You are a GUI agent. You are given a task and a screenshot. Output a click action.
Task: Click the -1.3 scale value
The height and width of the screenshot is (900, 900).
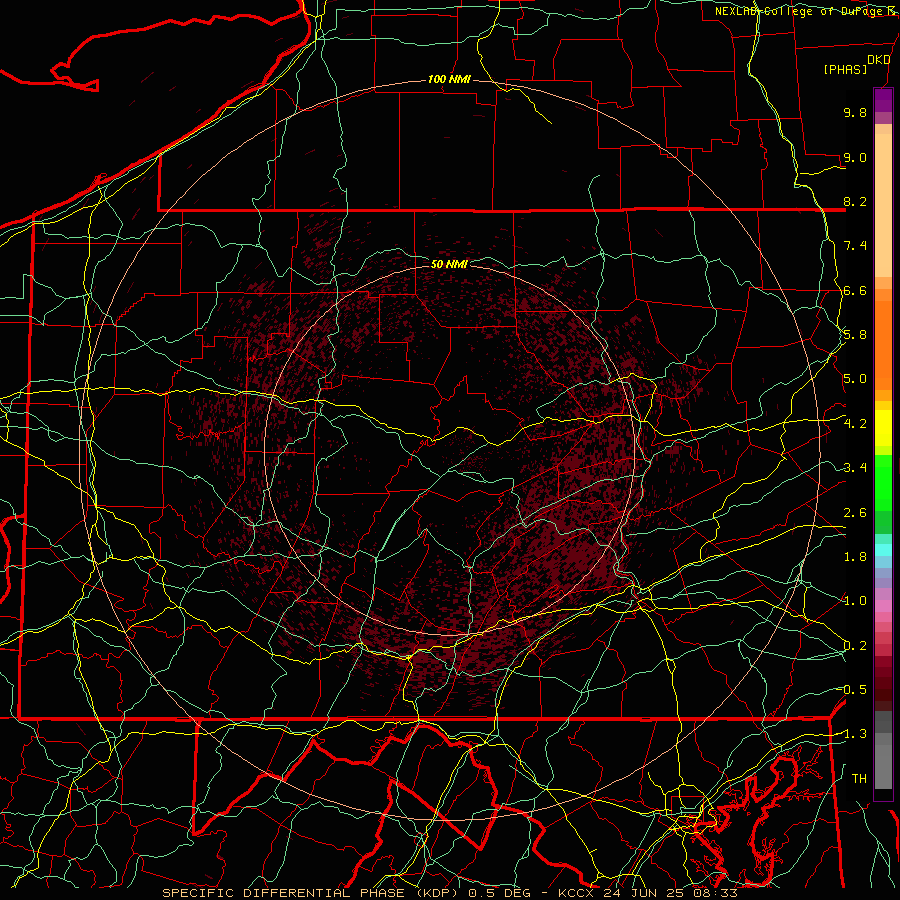click(854, 734)
